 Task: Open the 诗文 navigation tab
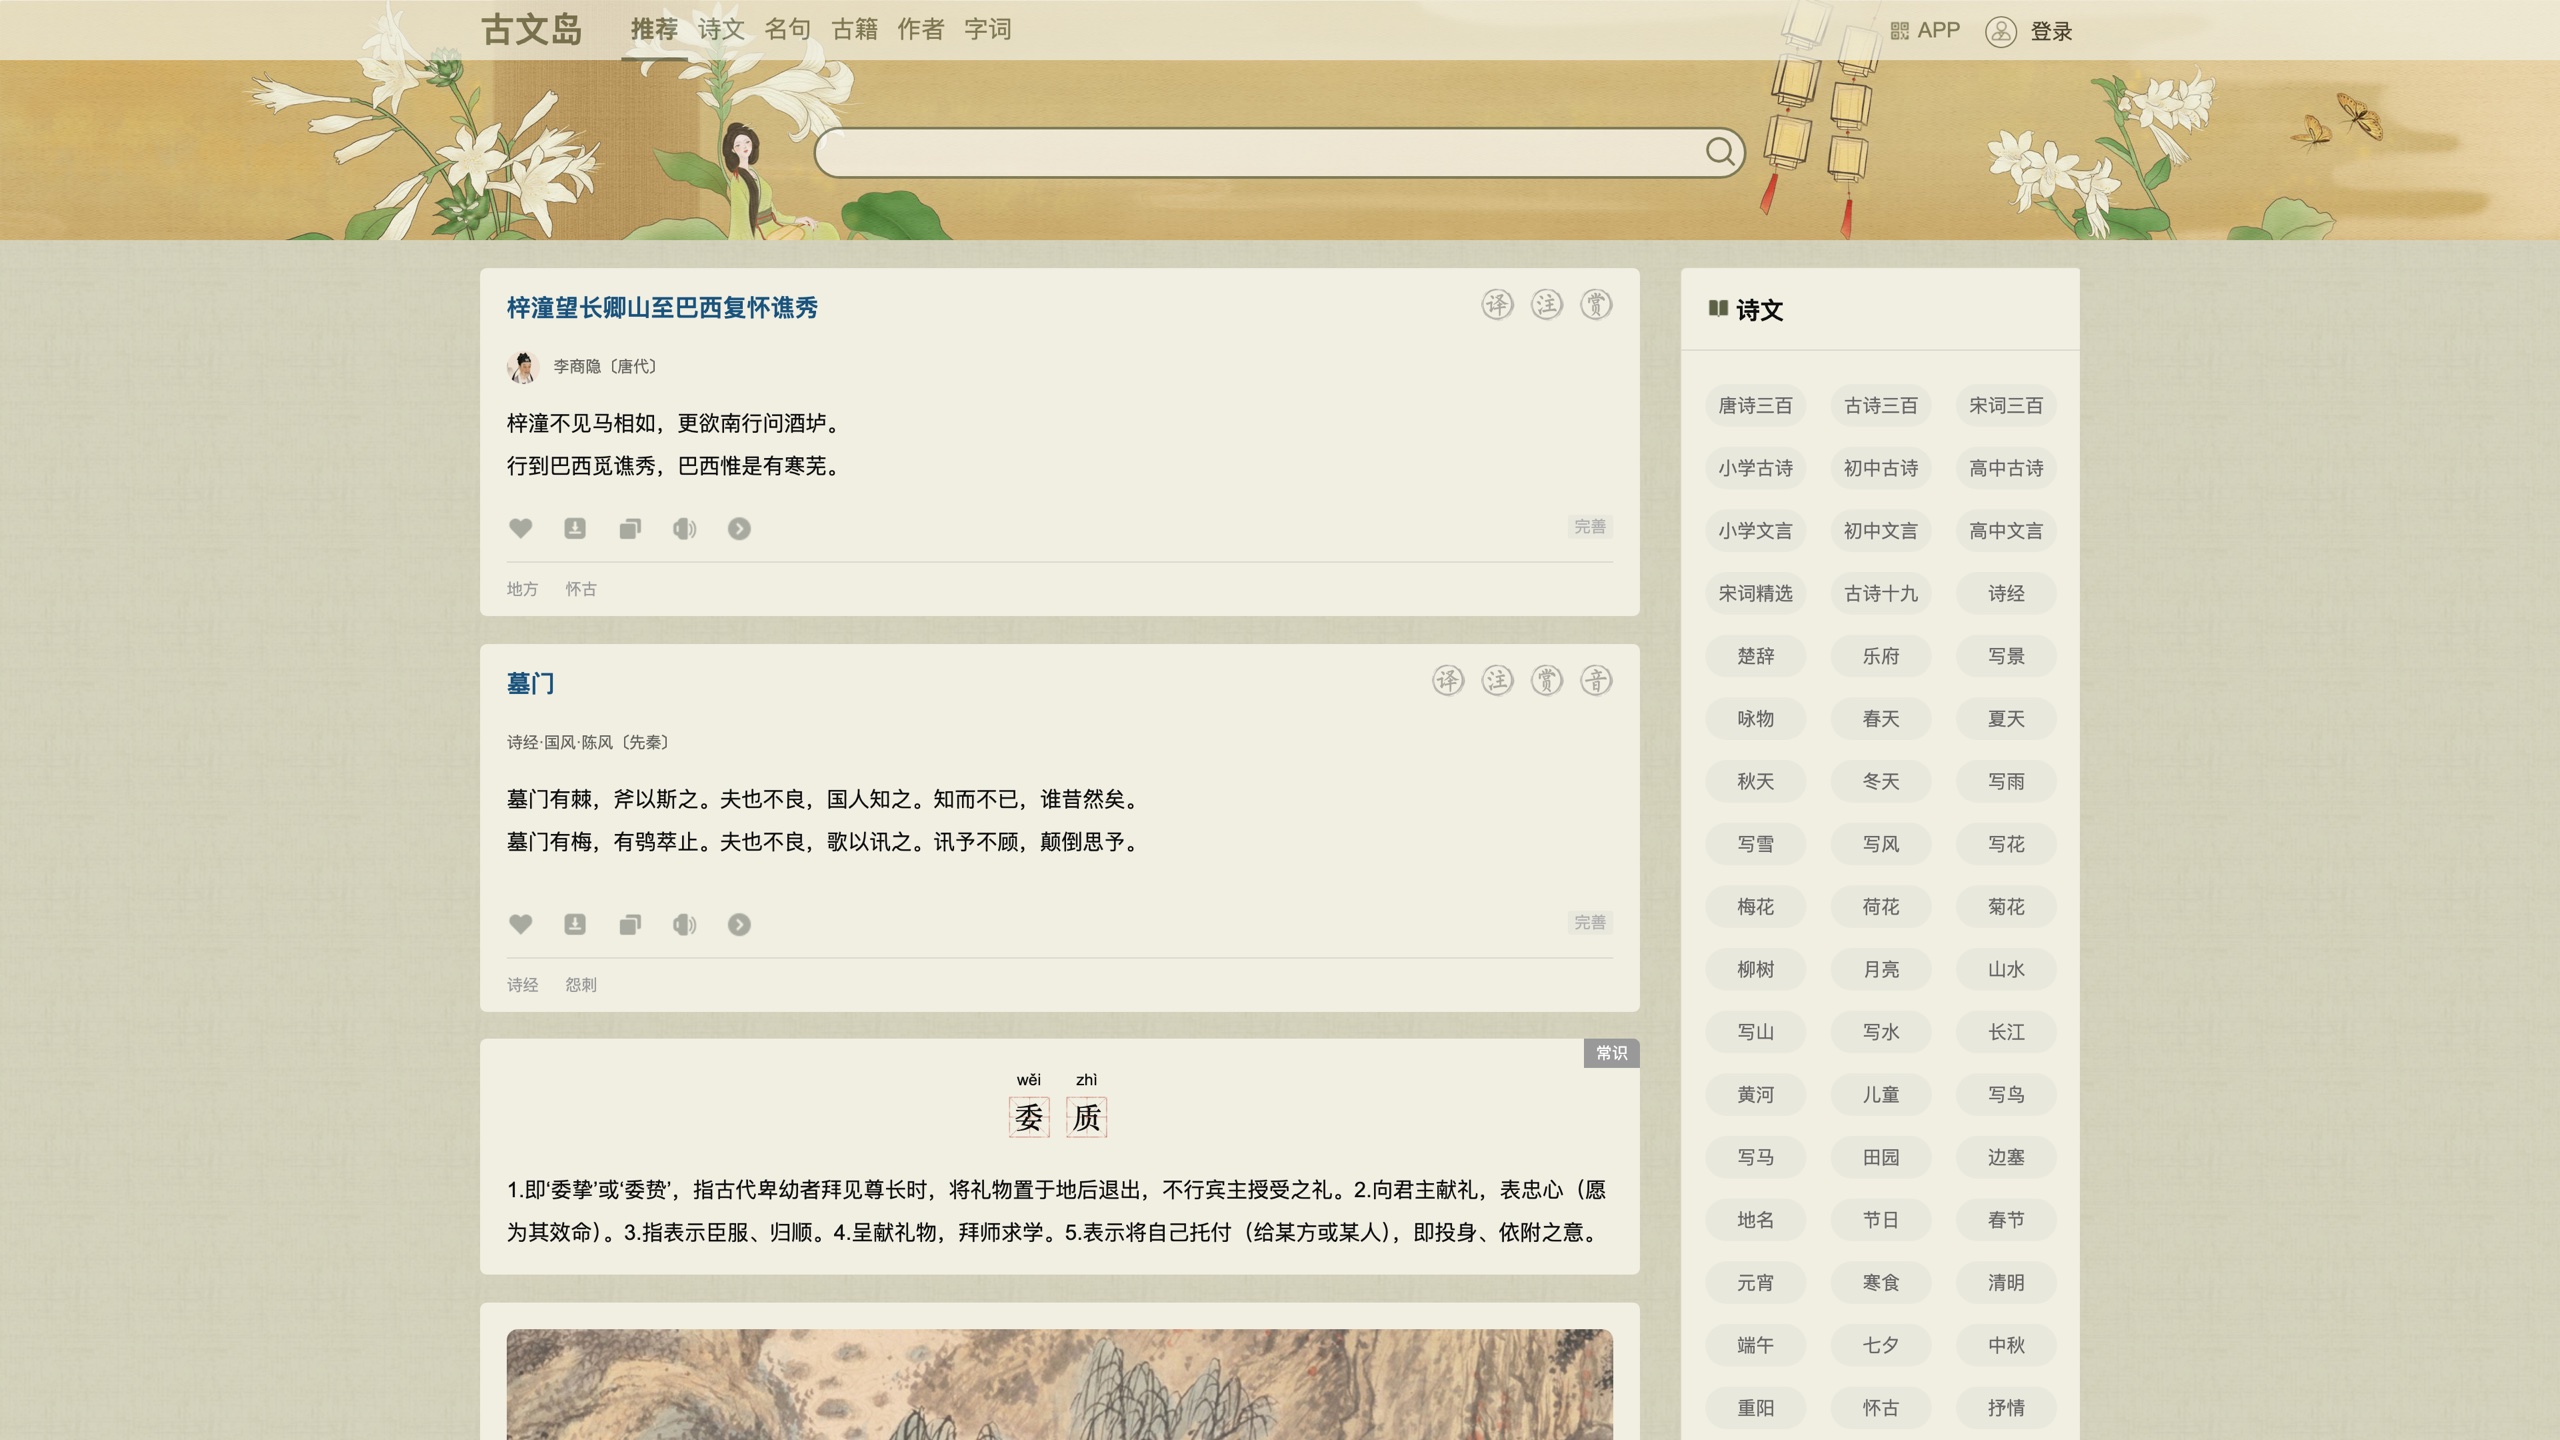[x=721, y=30]
